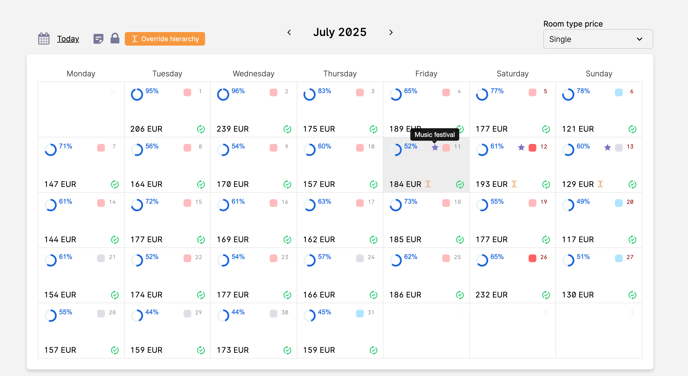Click the padlock lock icon

[115, 38]
